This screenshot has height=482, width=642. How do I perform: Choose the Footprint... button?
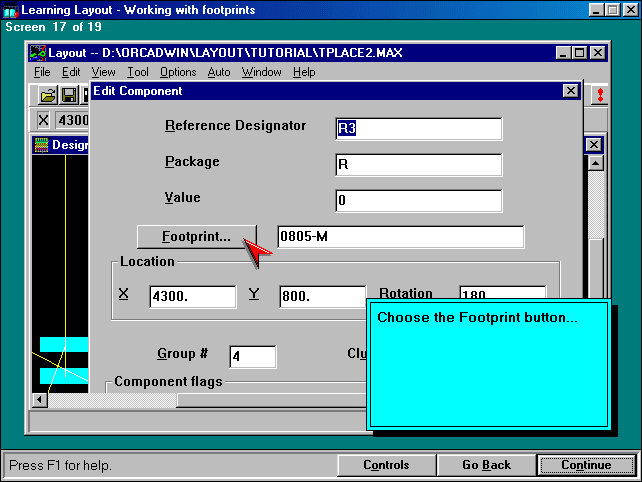196,237
